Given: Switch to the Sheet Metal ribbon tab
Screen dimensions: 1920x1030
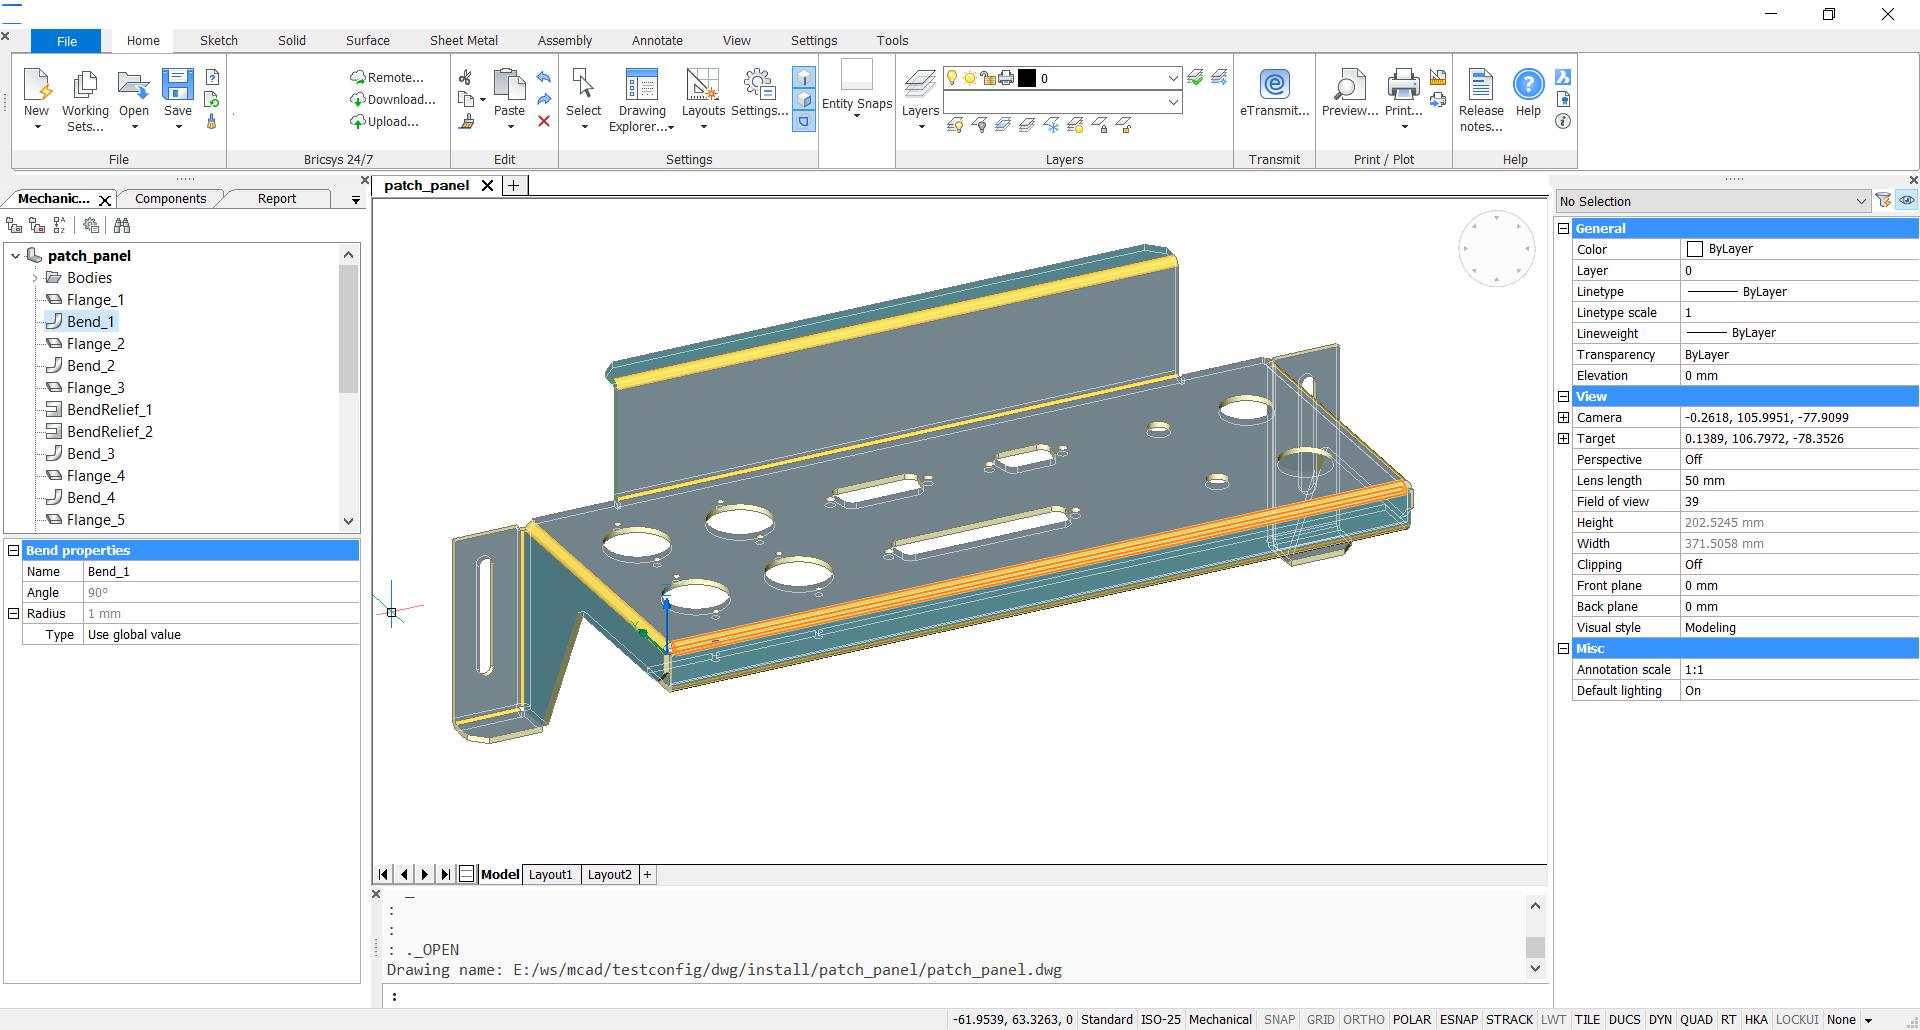Looking at the screenshot, I should [x=463, y=41].
